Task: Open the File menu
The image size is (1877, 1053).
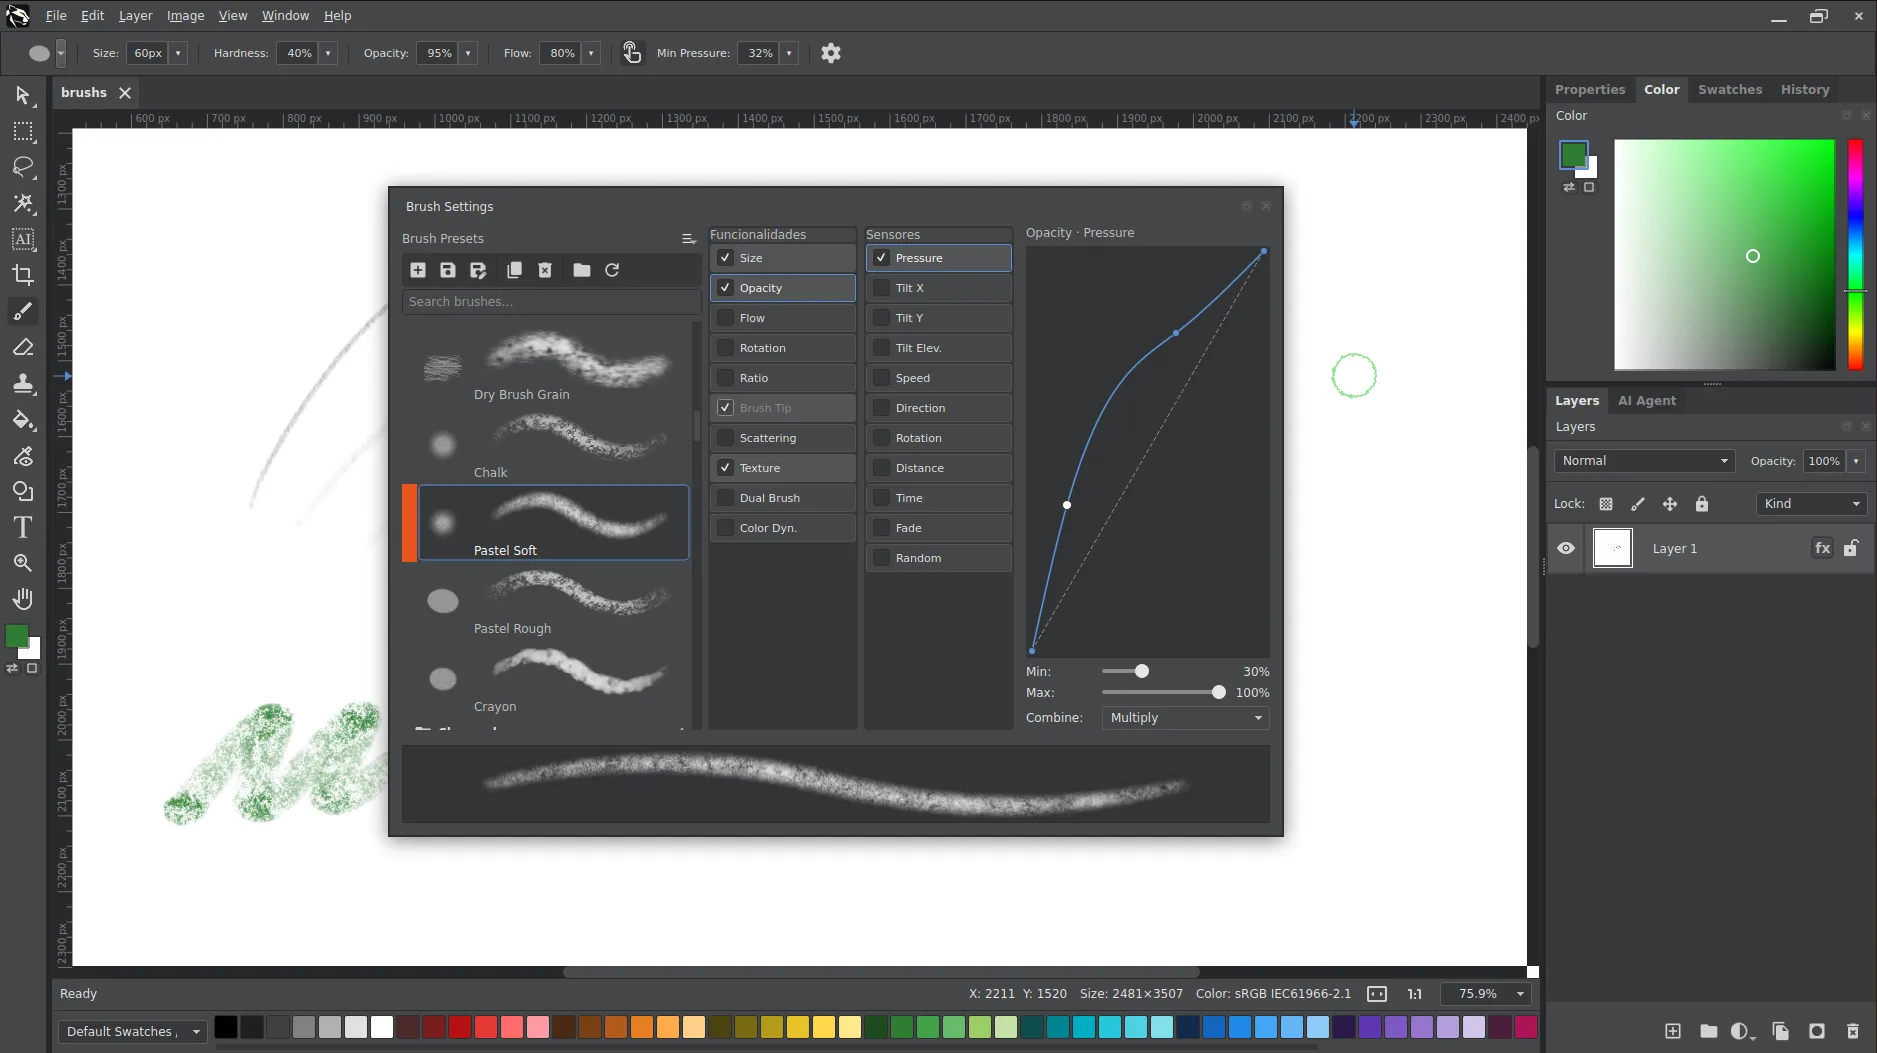Action: 56,16
